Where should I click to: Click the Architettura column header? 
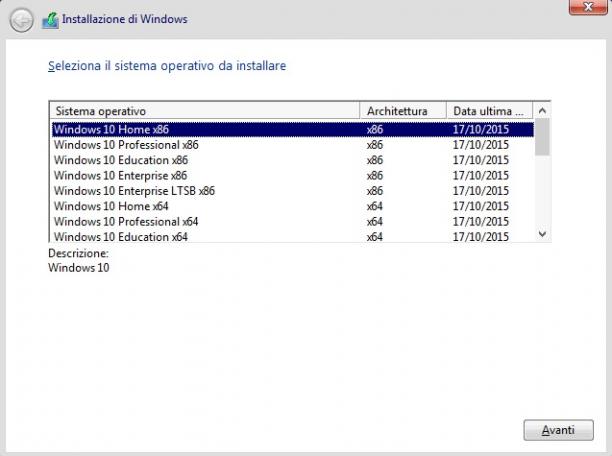click(403, 111)
